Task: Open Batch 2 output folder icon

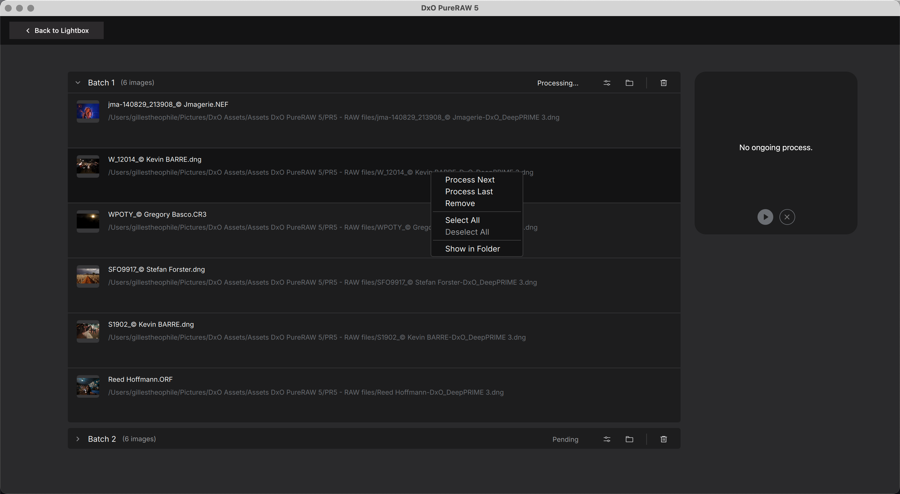Action: [x=629, y=439]
